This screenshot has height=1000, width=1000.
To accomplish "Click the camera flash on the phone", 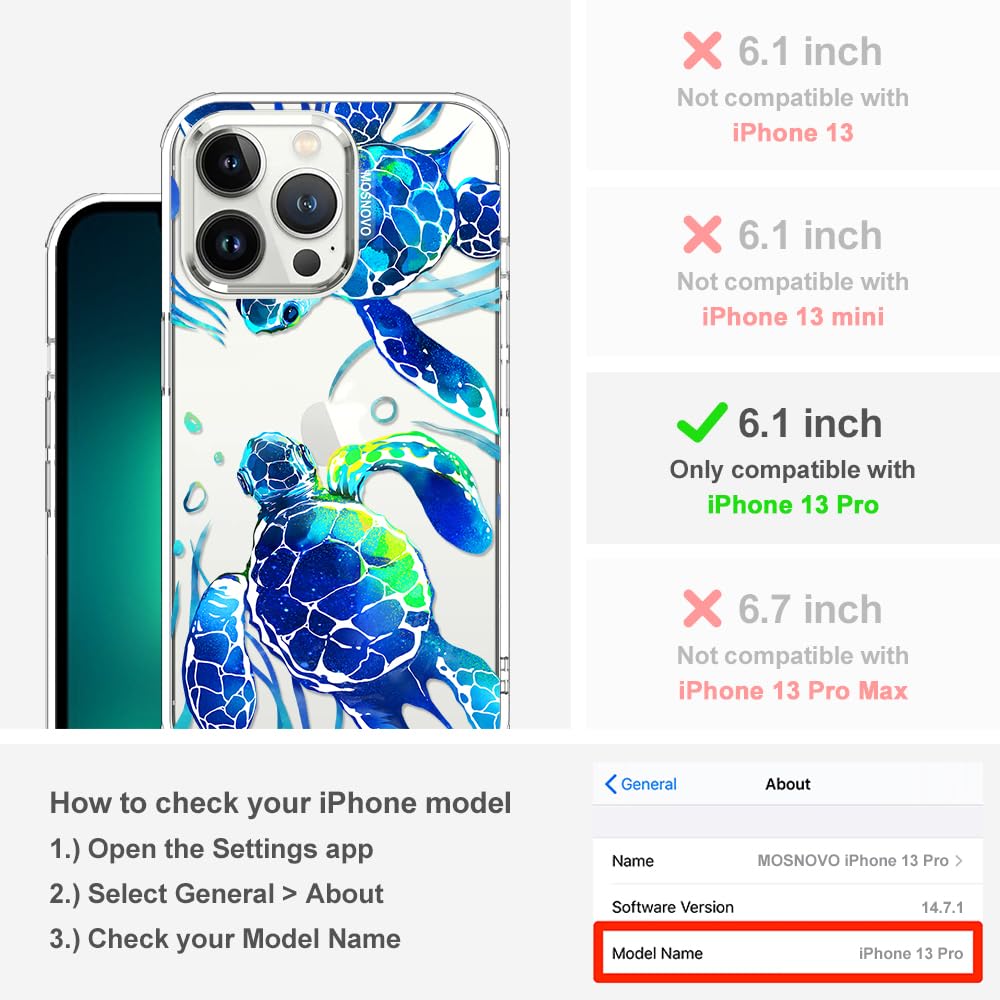I will tap(307, 143).
